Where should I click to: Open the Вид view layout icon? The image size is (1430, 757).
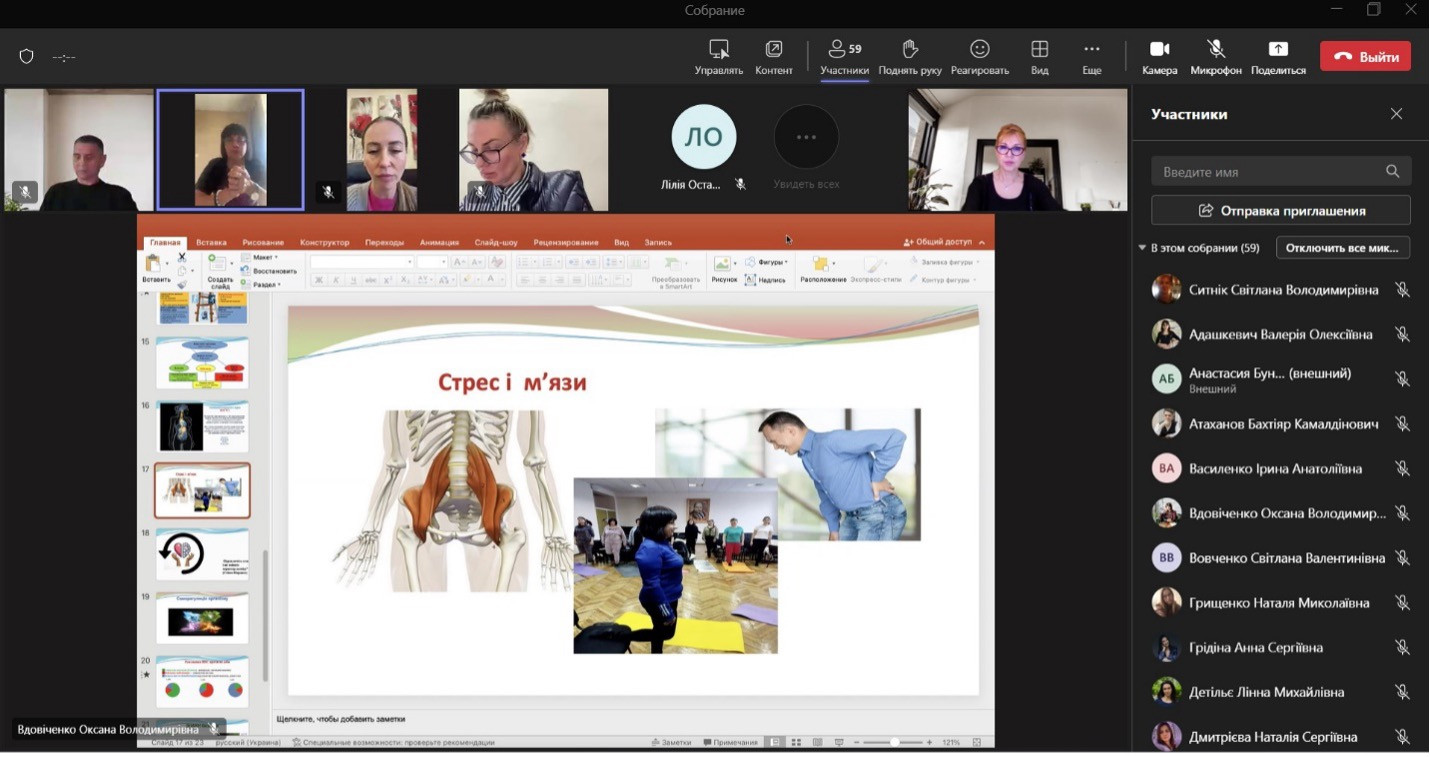(1039, 49)
